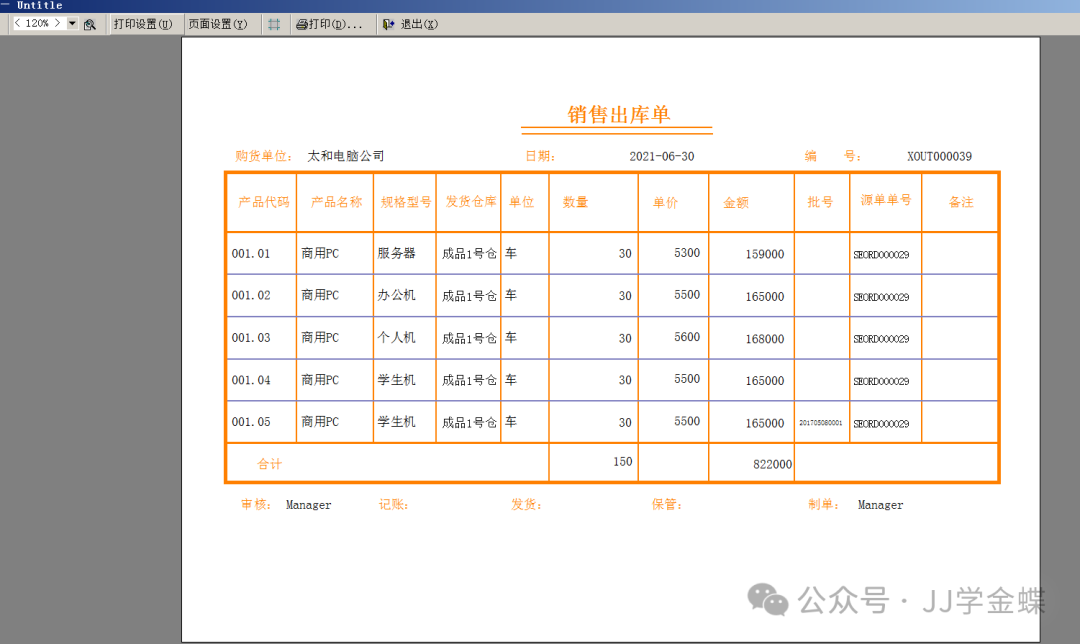Click the 销售出库单 report title
The height and width of the screenshot is (644, 1080).
point(618,115)
